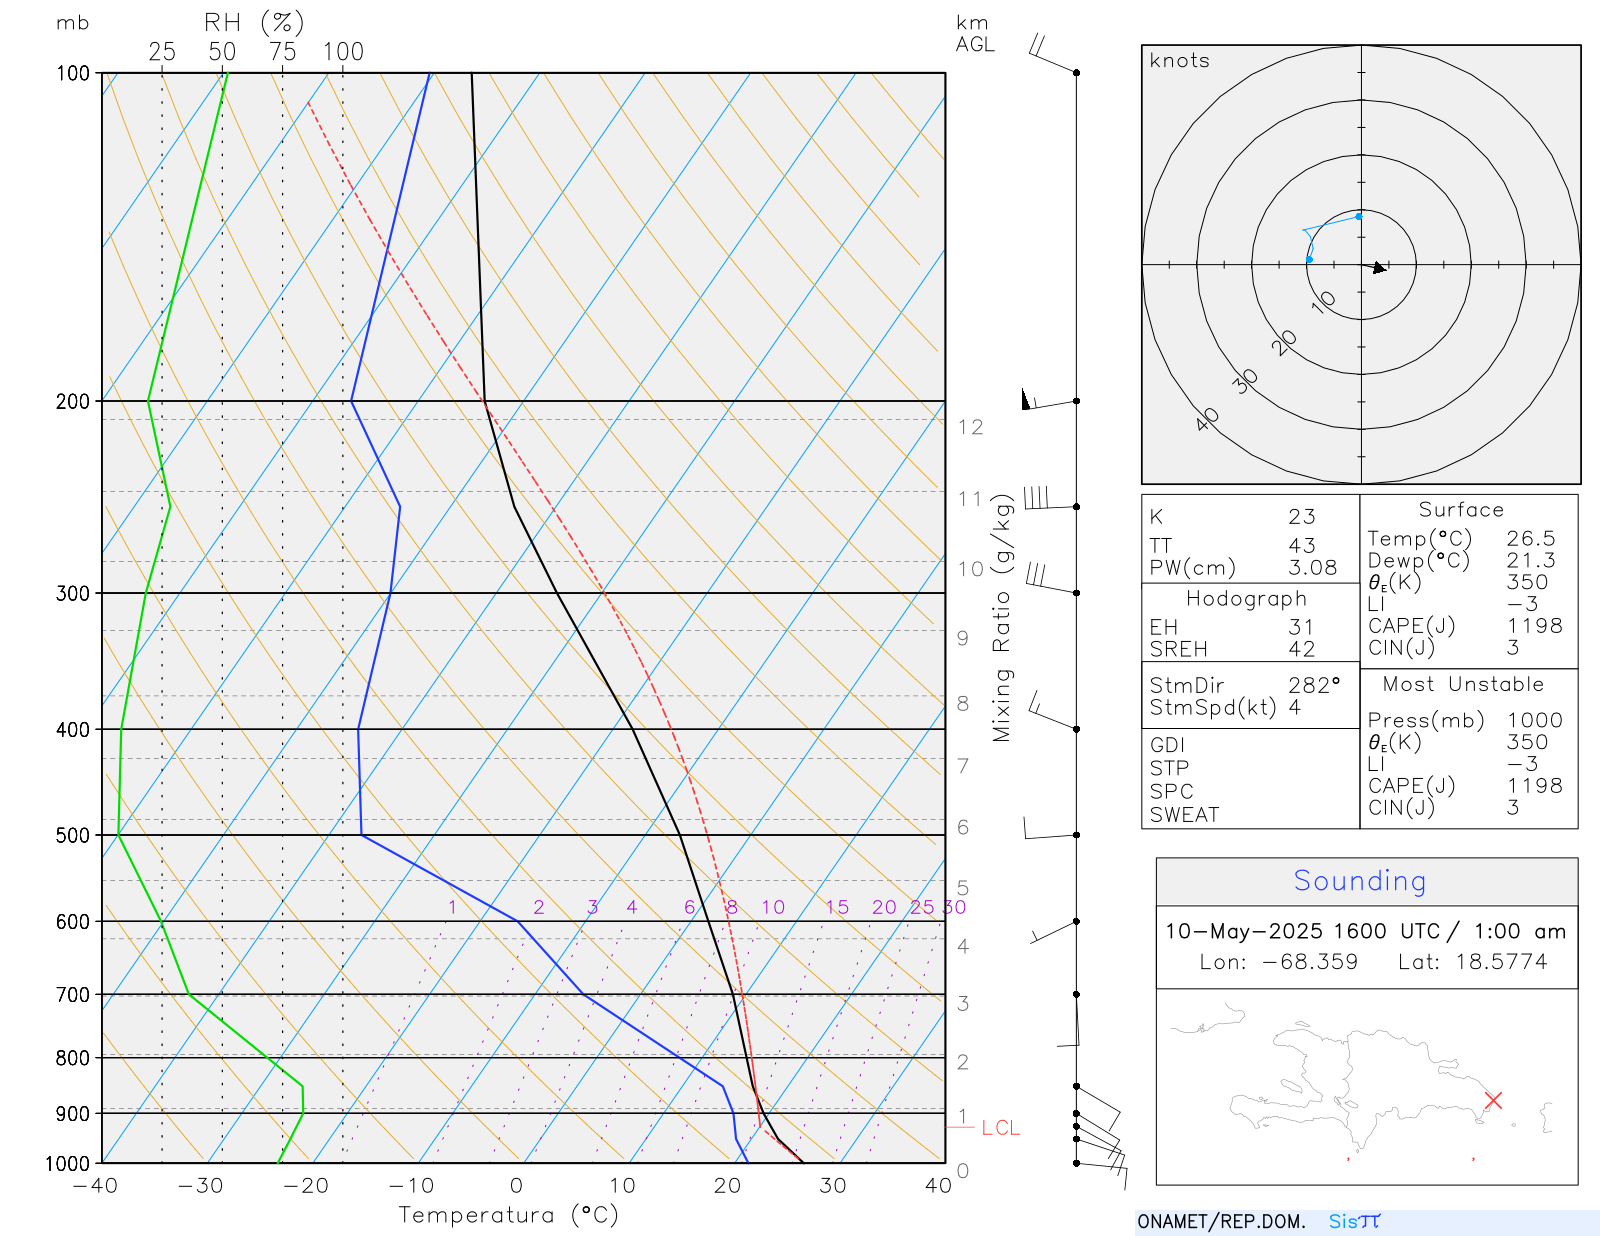Image resolution: width=1600 pixels, height=1236 pixels.
Task: Click the "GDI" index label
Action: click(x=1167, y=745)
